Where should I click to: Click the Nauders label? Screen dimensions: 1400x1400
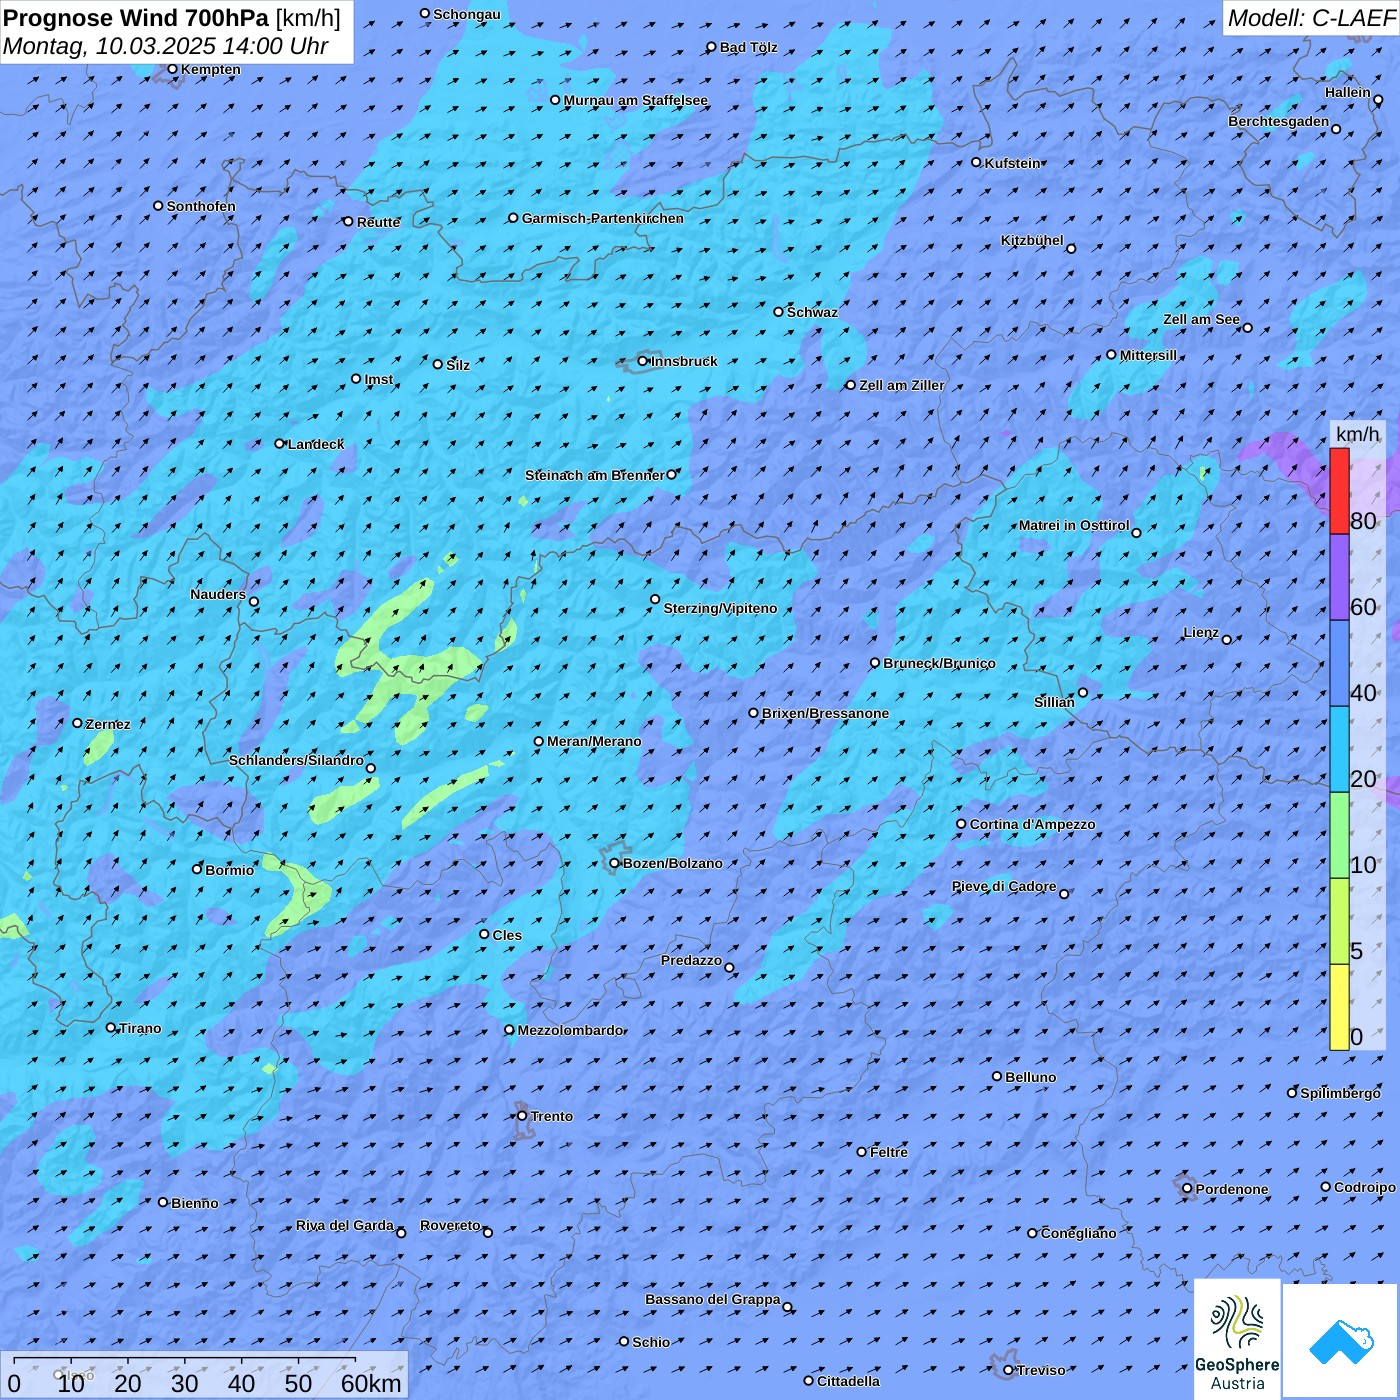pos(218,594)
